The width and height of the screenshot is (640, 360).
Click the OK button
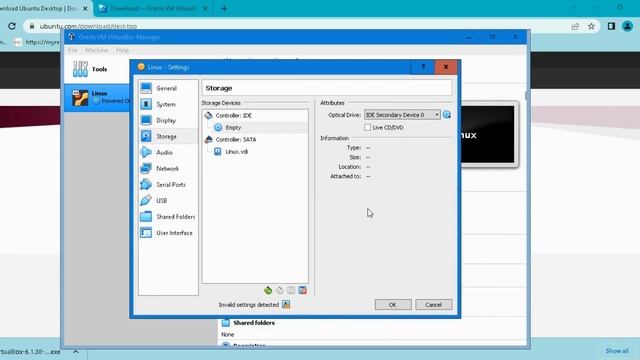pos(393,304)
